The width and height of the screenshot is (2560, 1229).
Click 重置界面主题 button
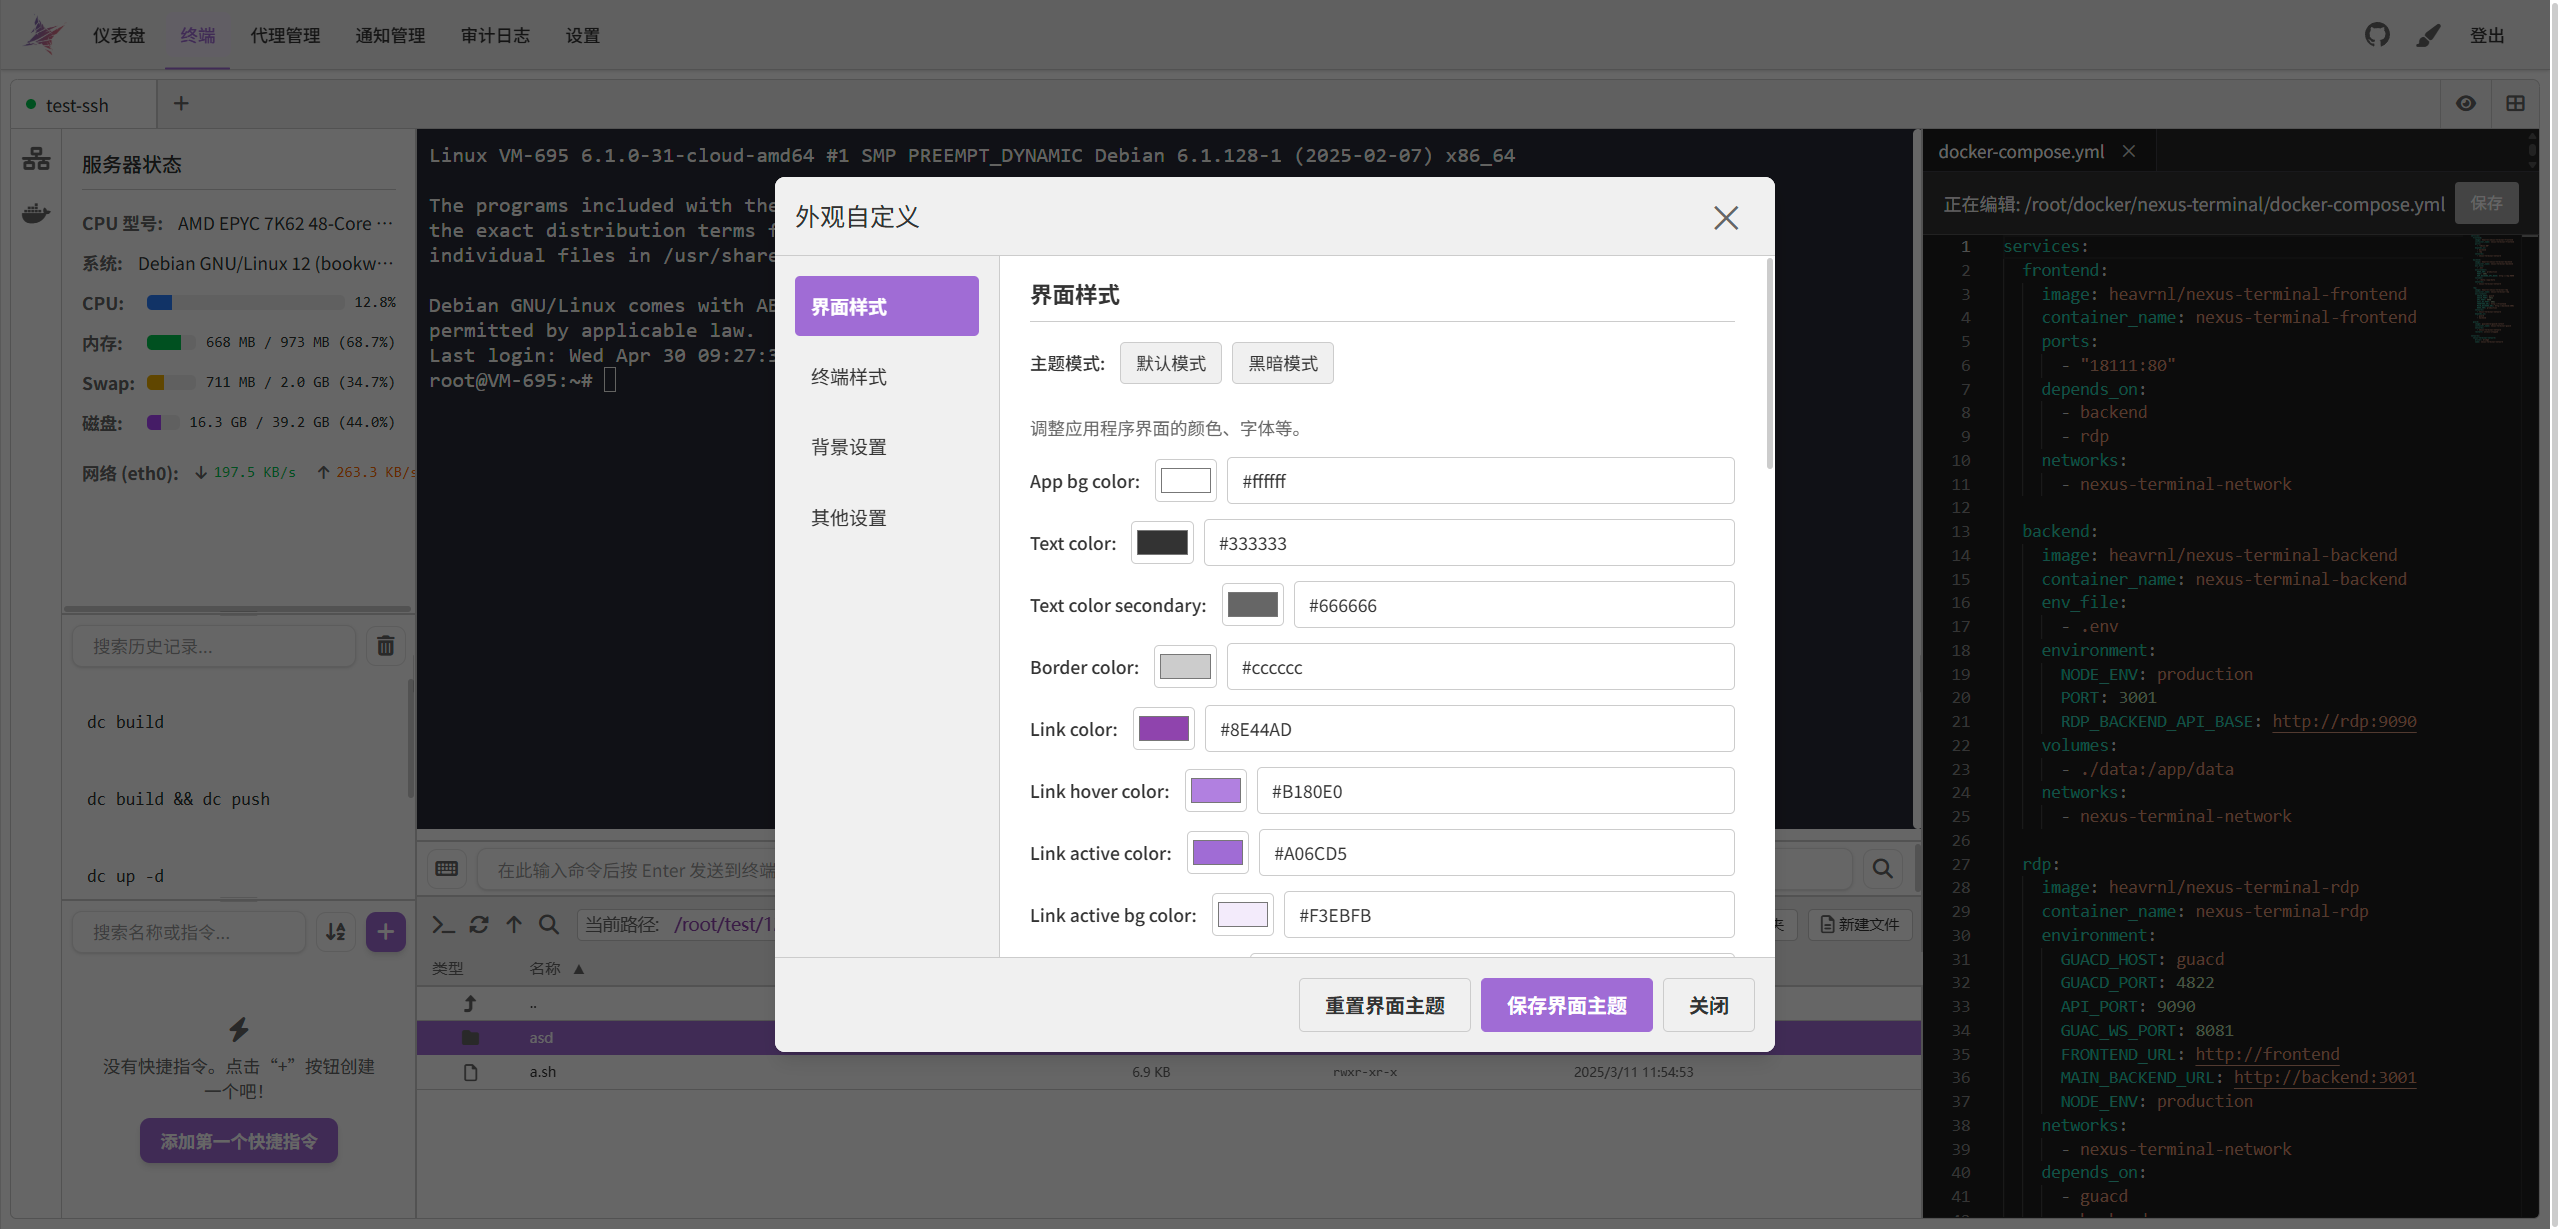1384,1005
